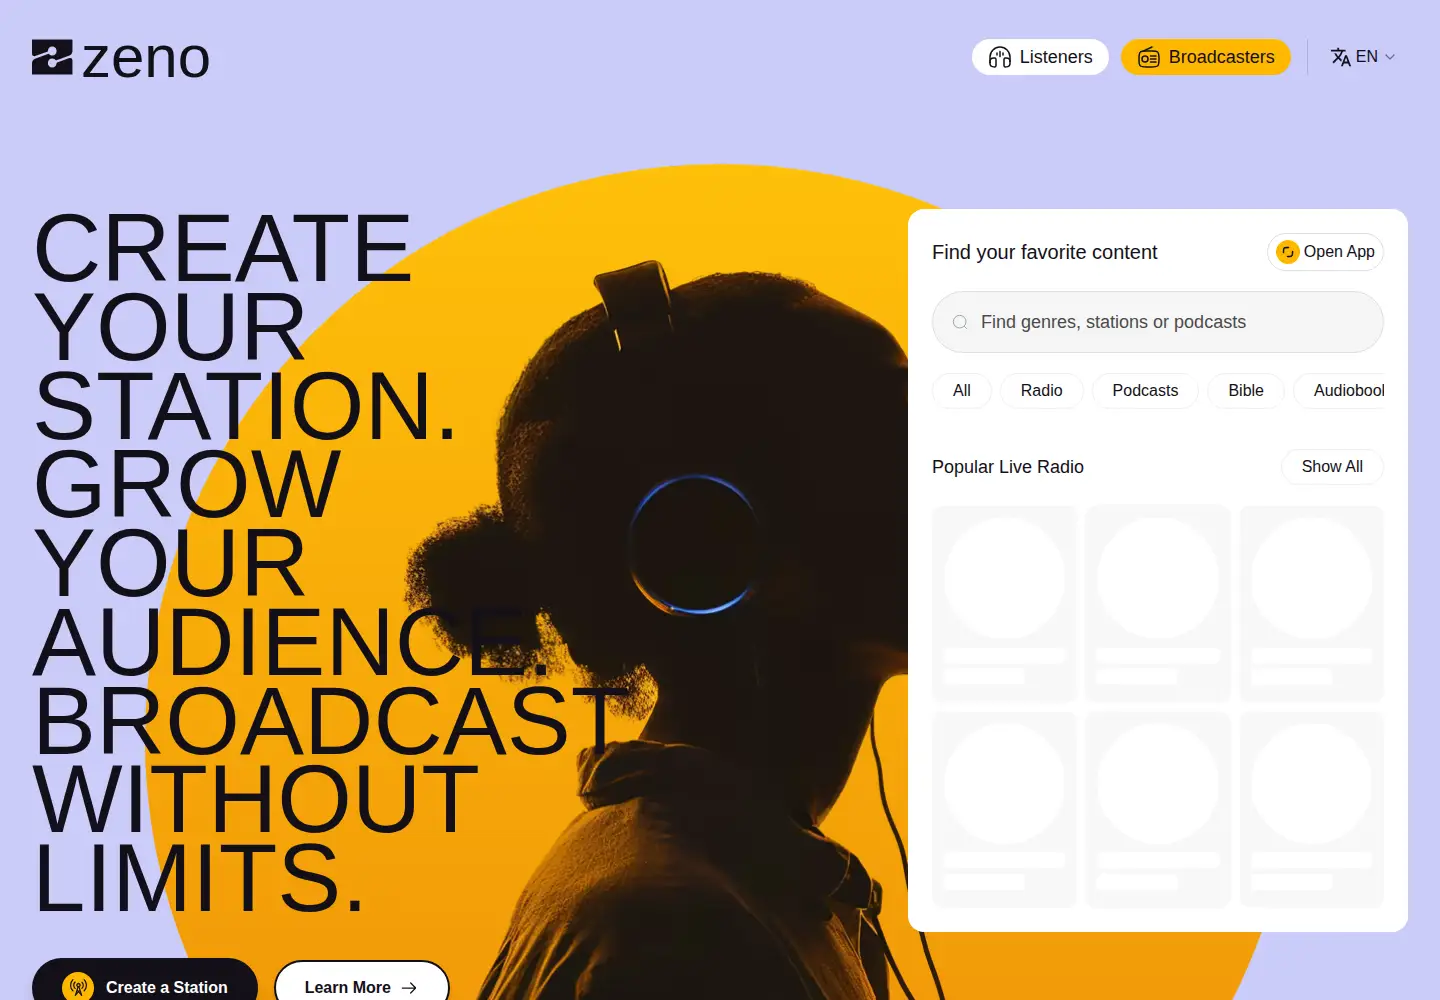Click the Zeno logo

tap(121, 58)
